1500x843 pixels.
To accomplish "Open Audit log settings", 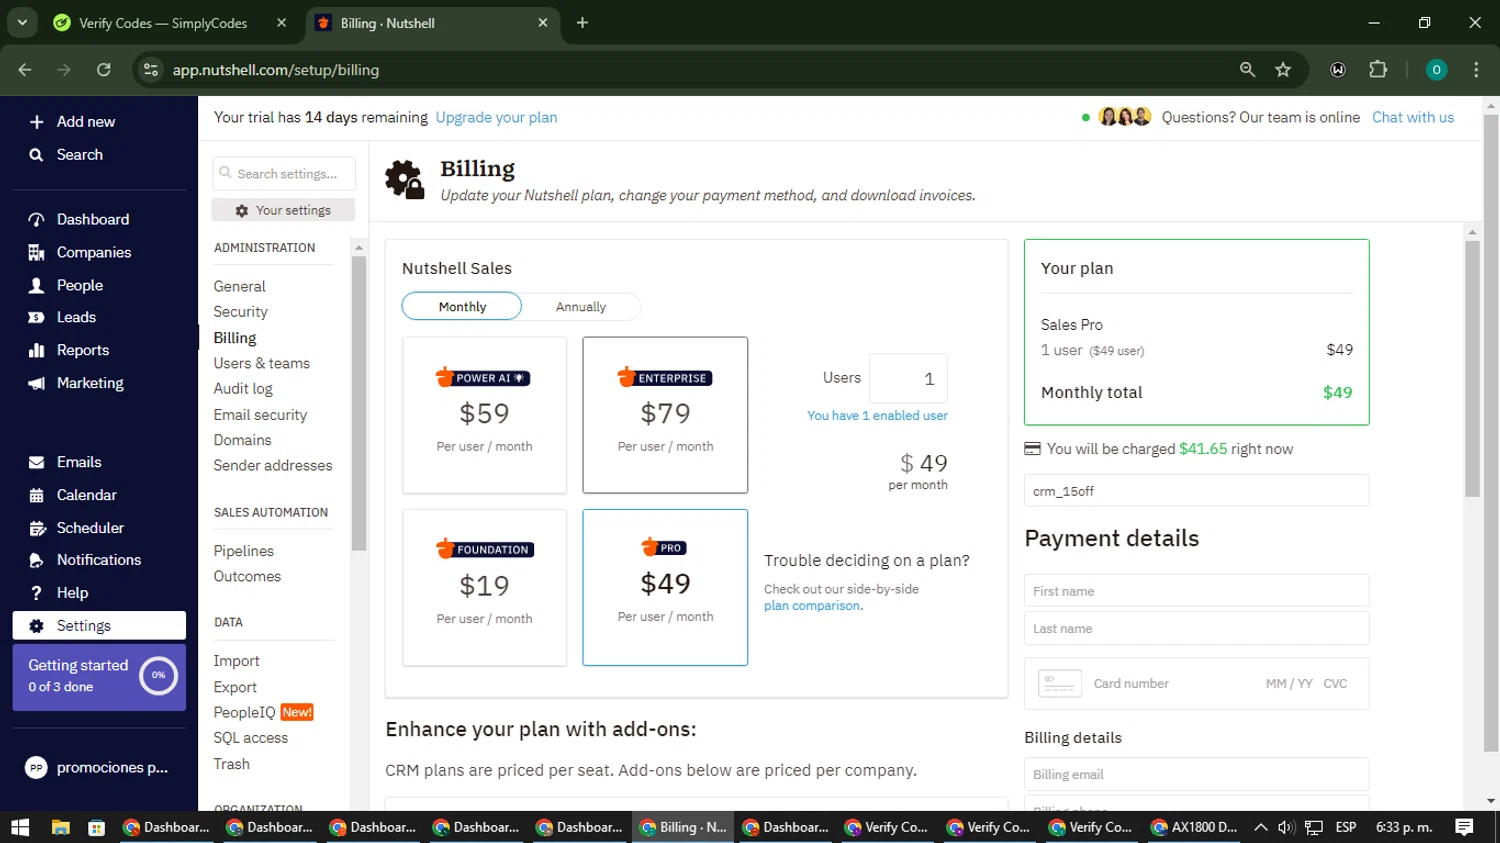I will click(242, 389).
